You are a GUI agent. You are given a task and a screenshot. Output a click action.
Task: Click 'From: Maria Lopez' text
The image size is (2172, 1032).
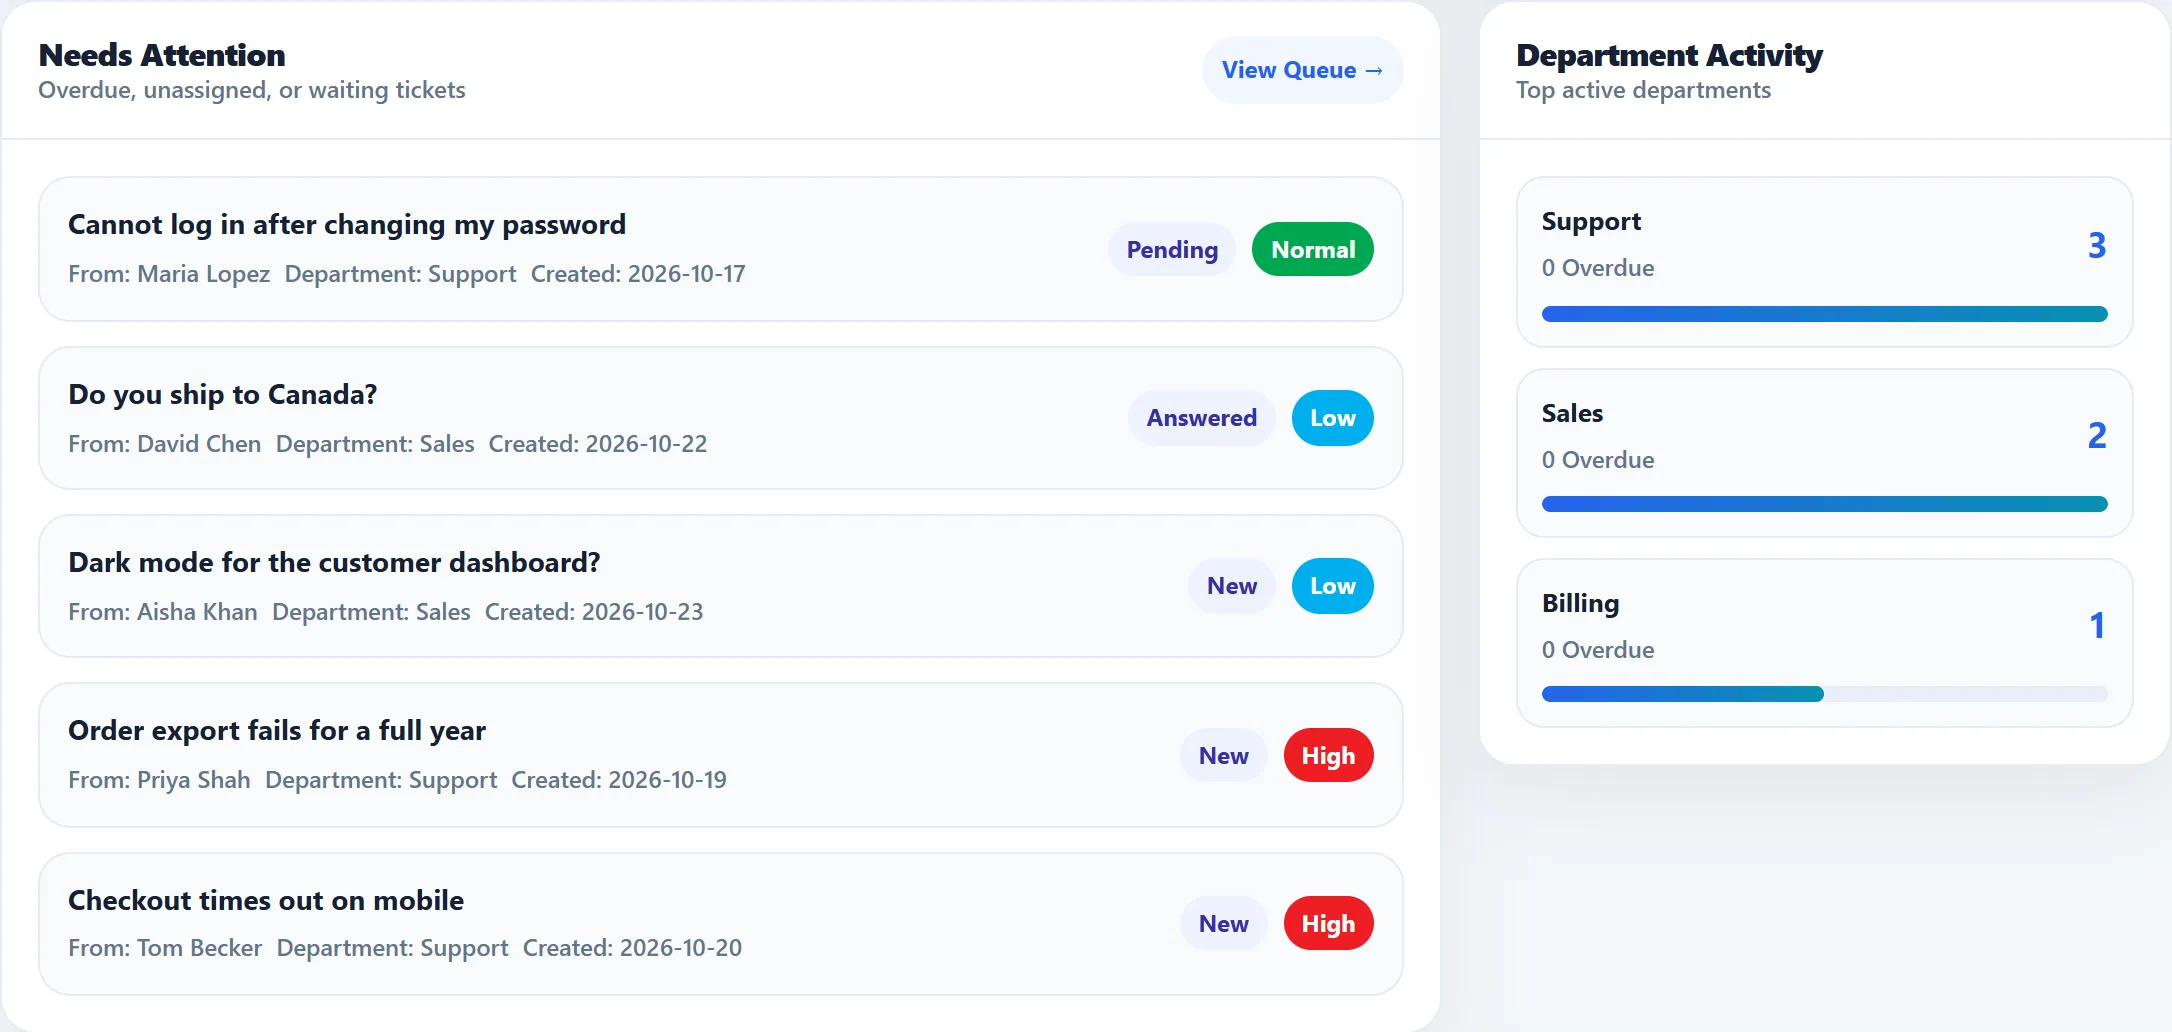169,274
